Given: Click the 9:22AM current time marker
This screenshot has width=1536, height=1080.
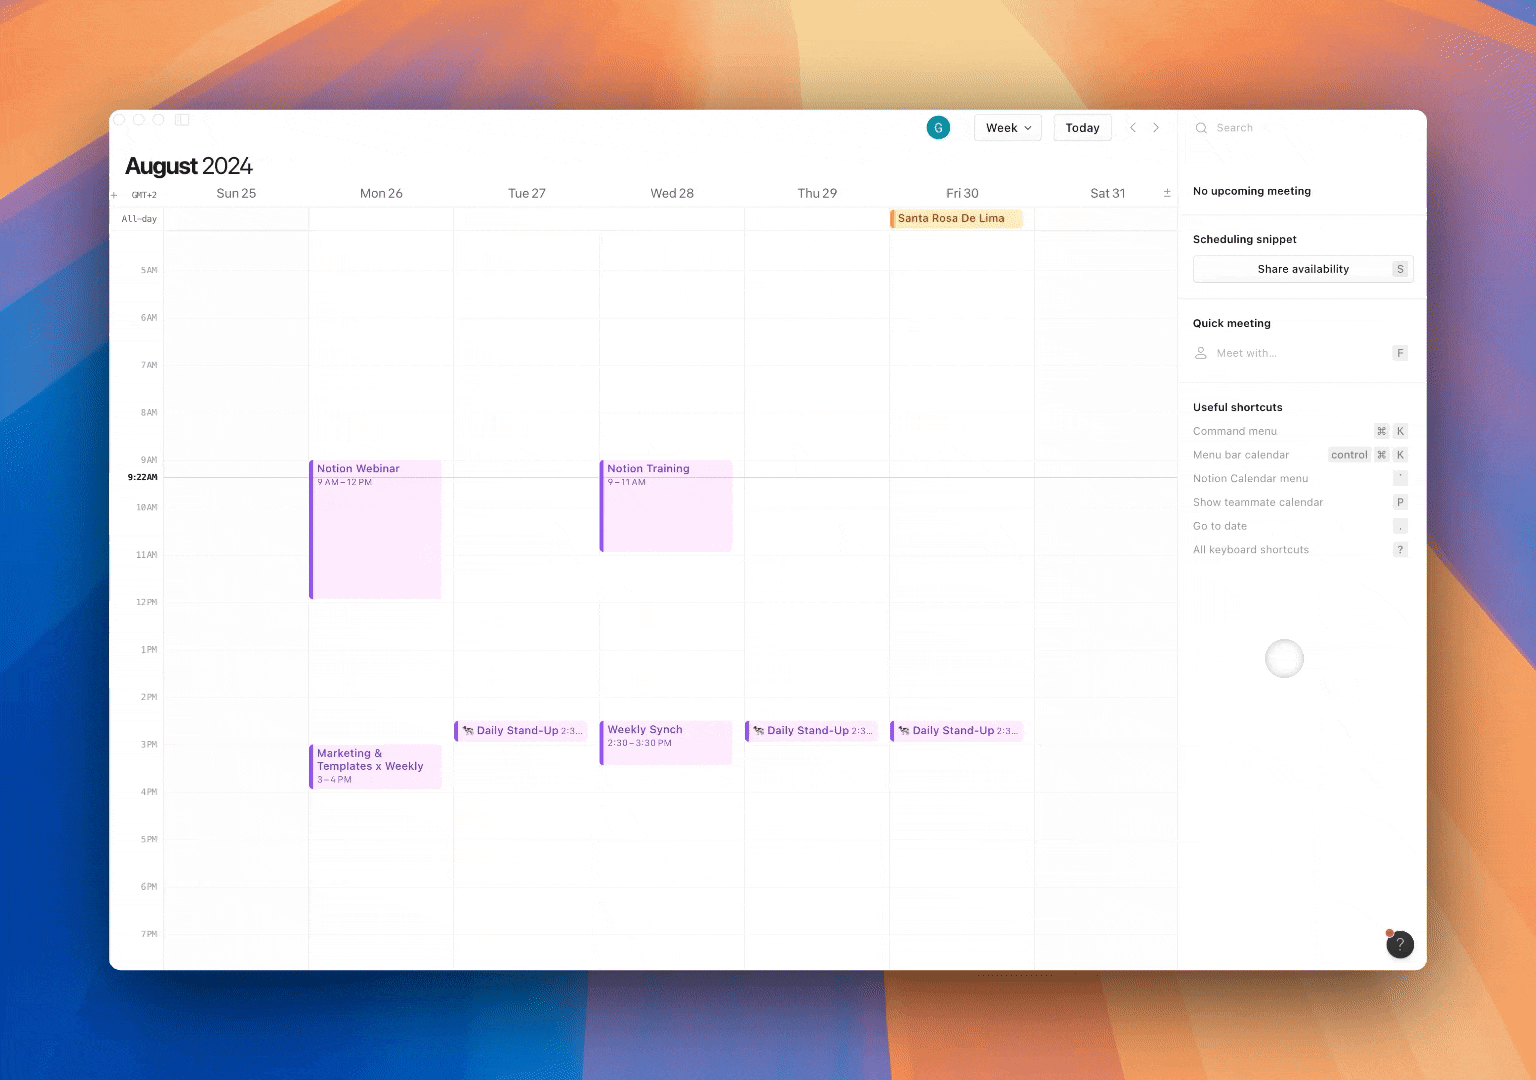Looking at the screenshot, I should click(142, 477).
